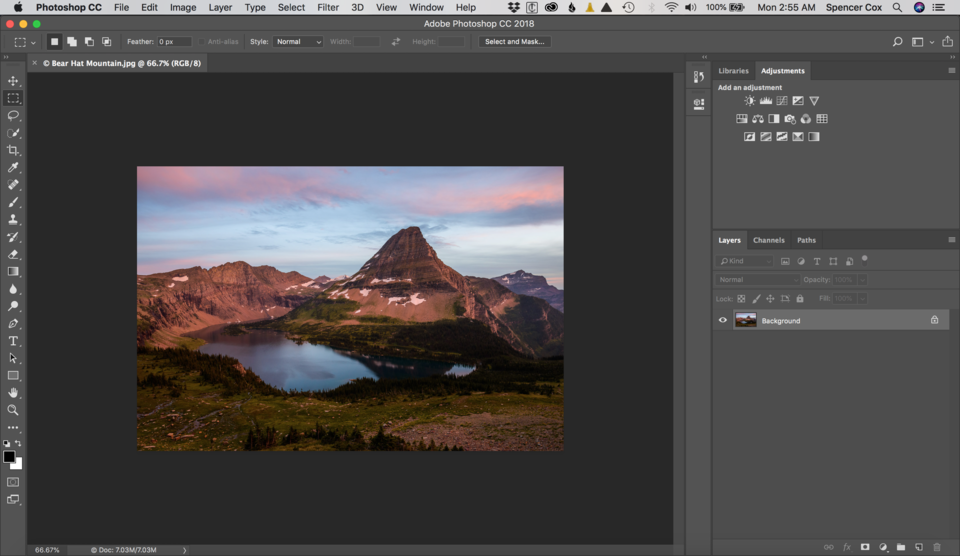Choose the Subtract from selection mode

(x=89, y=42)
